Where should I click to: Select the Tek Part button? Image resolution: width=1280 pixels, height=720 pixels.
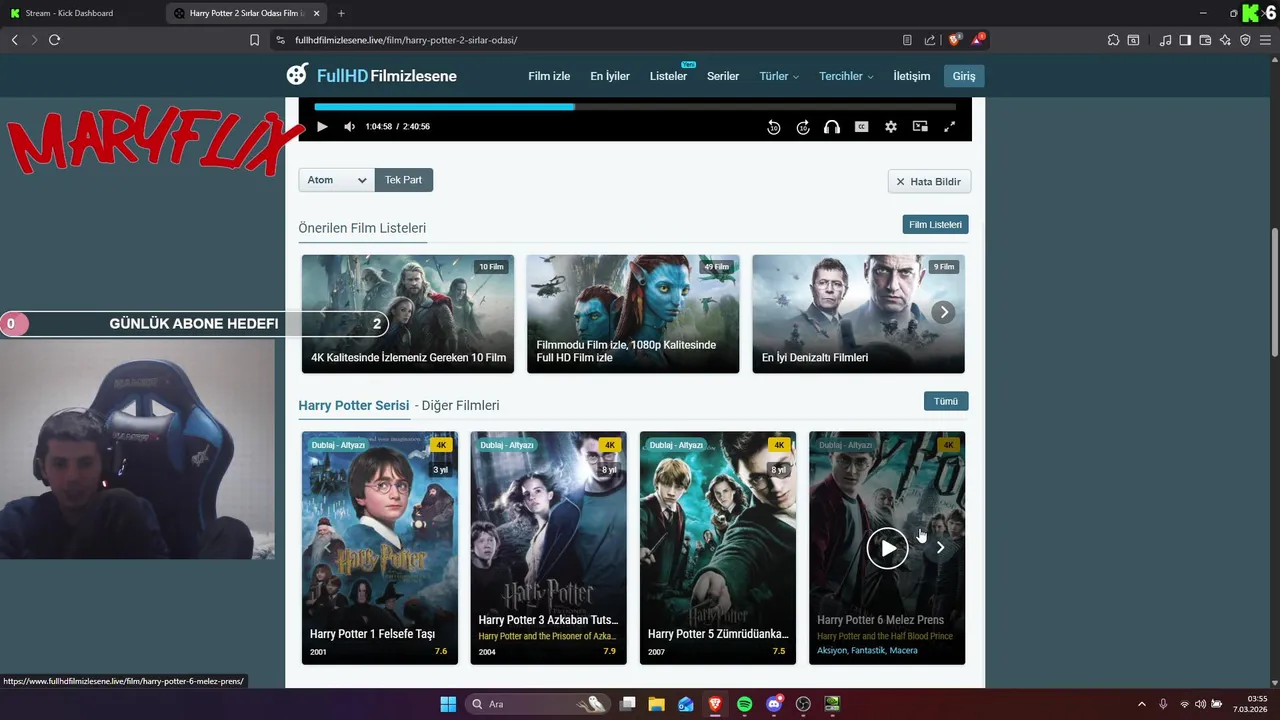pyautogui.click(x=403, y=180)
